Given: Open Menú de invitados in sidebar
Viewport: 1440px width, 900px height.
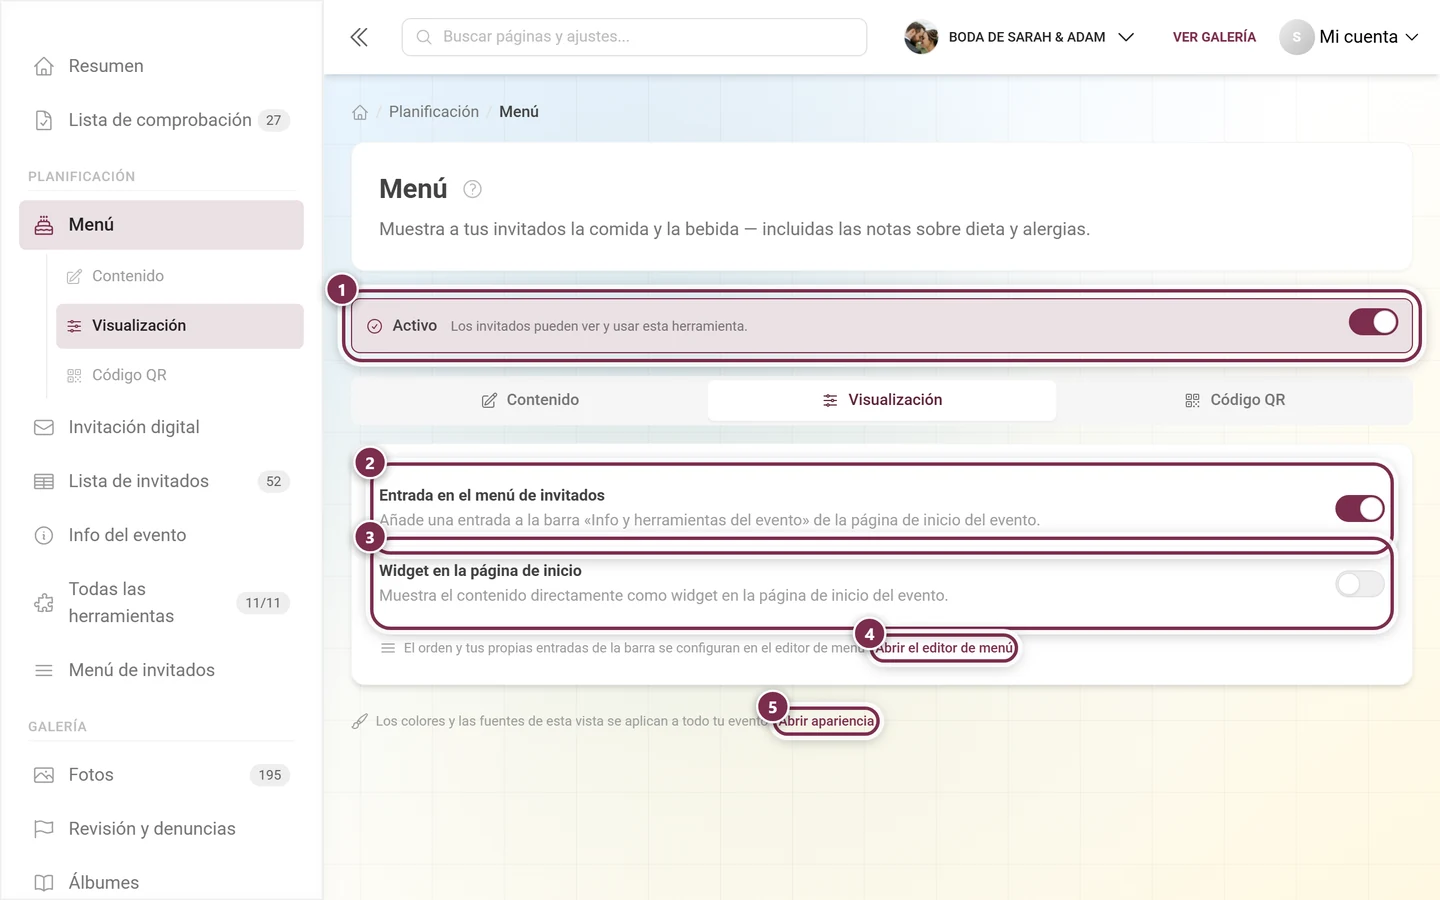Looking at the screenshot, I should point(161,670).
